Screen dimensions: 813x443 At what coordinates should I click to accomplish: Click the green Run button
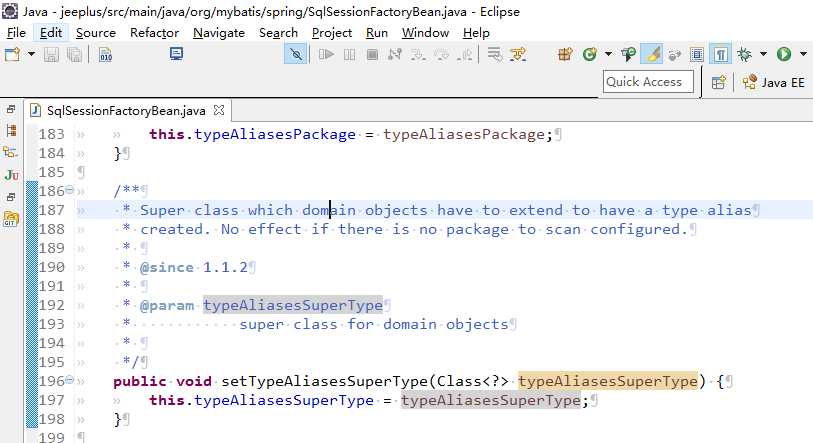[784, 54]
